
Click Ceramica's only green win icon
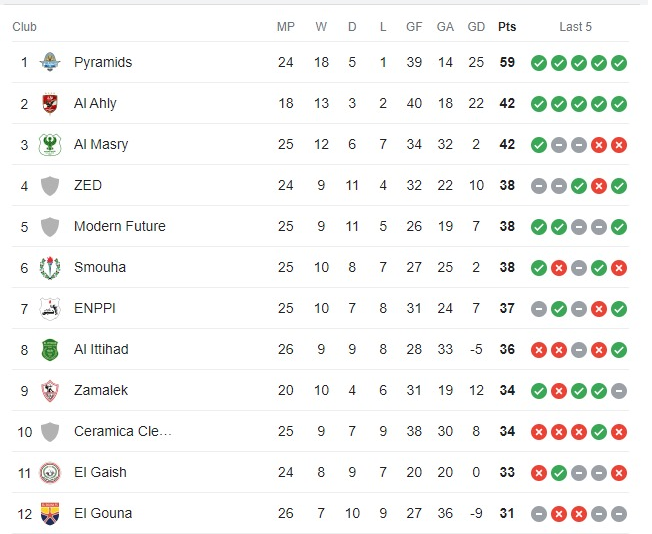[x=599, y=432]
